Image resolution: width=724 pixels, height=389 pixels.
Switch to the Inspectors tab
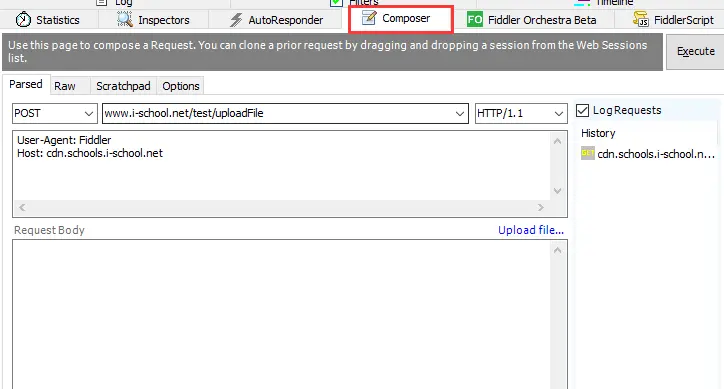(153, 20)
